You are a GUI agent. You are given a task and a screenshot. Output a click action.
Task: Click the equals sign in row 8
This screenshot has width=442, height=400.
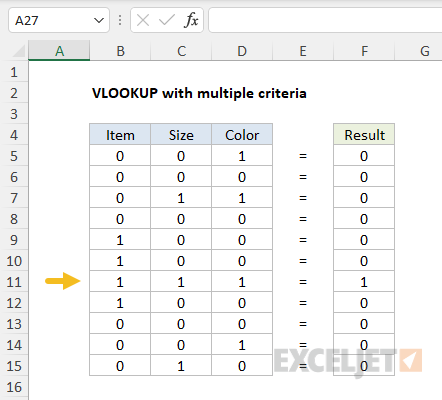pos(303,219)
